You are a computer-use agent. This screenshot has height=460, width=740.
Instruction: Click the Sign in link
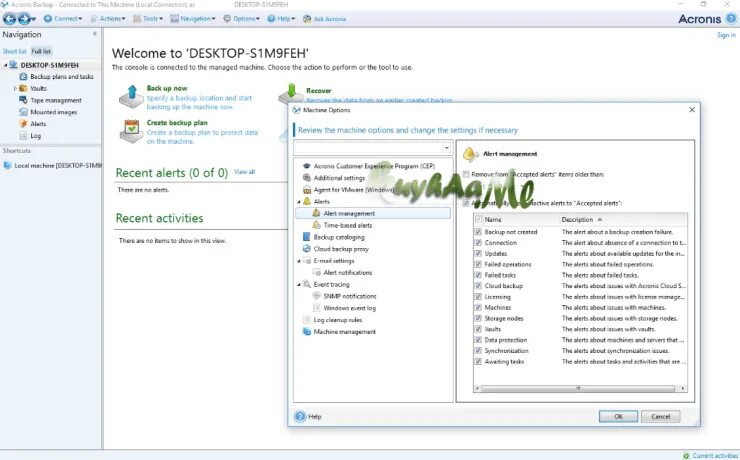(x=726, y=35)
